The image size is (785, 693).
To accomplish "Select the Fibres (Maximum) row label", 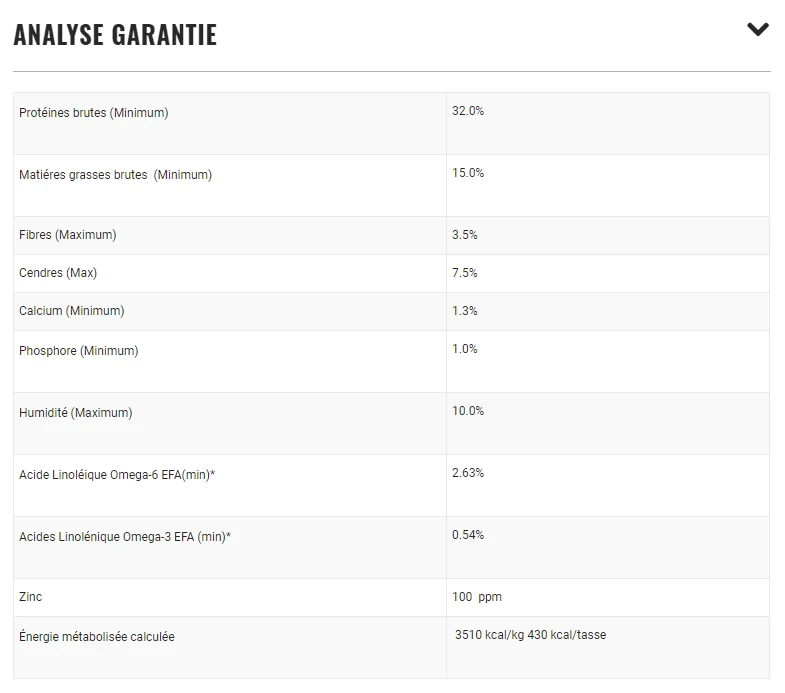I will tap(68, 235).
